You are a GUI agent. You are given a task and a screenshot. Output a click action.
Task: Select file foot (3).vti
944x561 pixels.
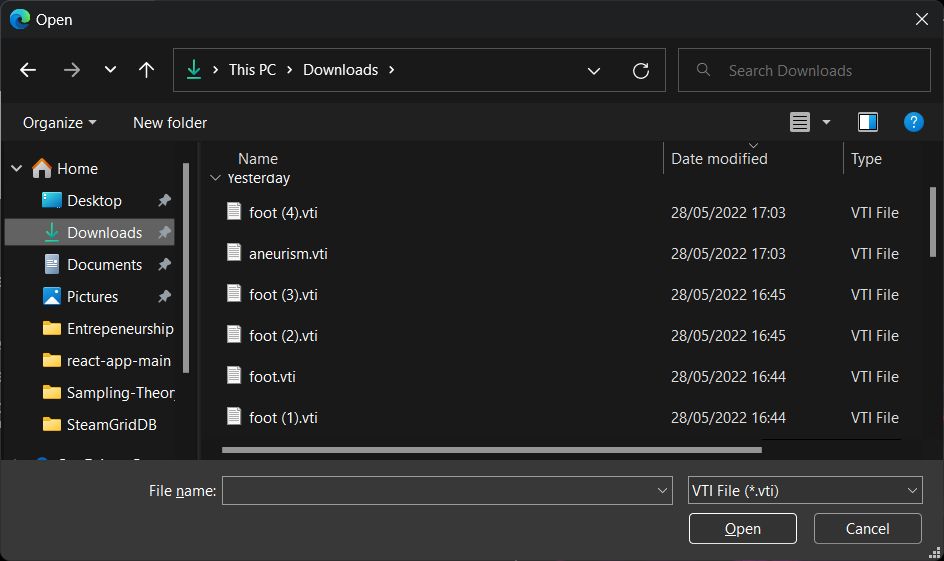click(x=283, y=294)
